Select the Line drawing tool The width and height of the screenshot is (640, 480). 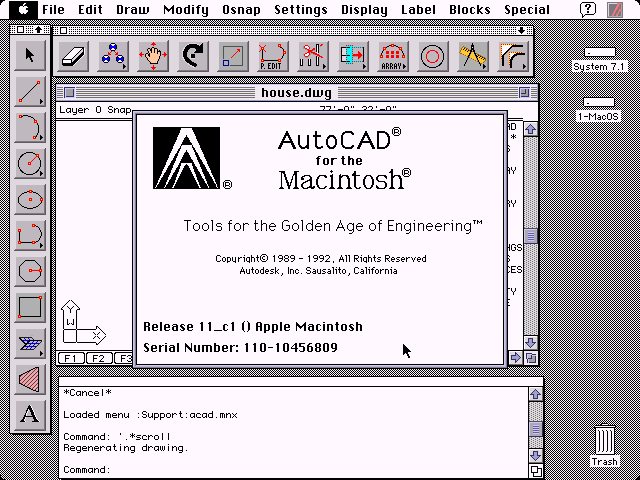[x=30, y=91]
